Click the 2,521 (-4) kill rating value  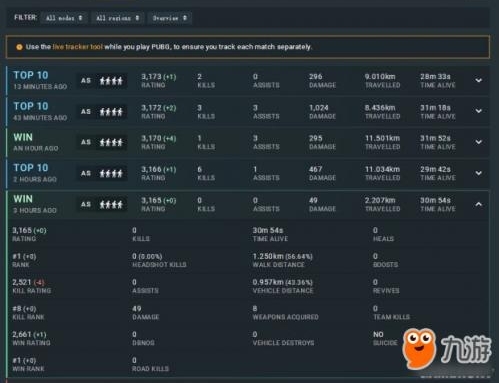click(28, 283)
